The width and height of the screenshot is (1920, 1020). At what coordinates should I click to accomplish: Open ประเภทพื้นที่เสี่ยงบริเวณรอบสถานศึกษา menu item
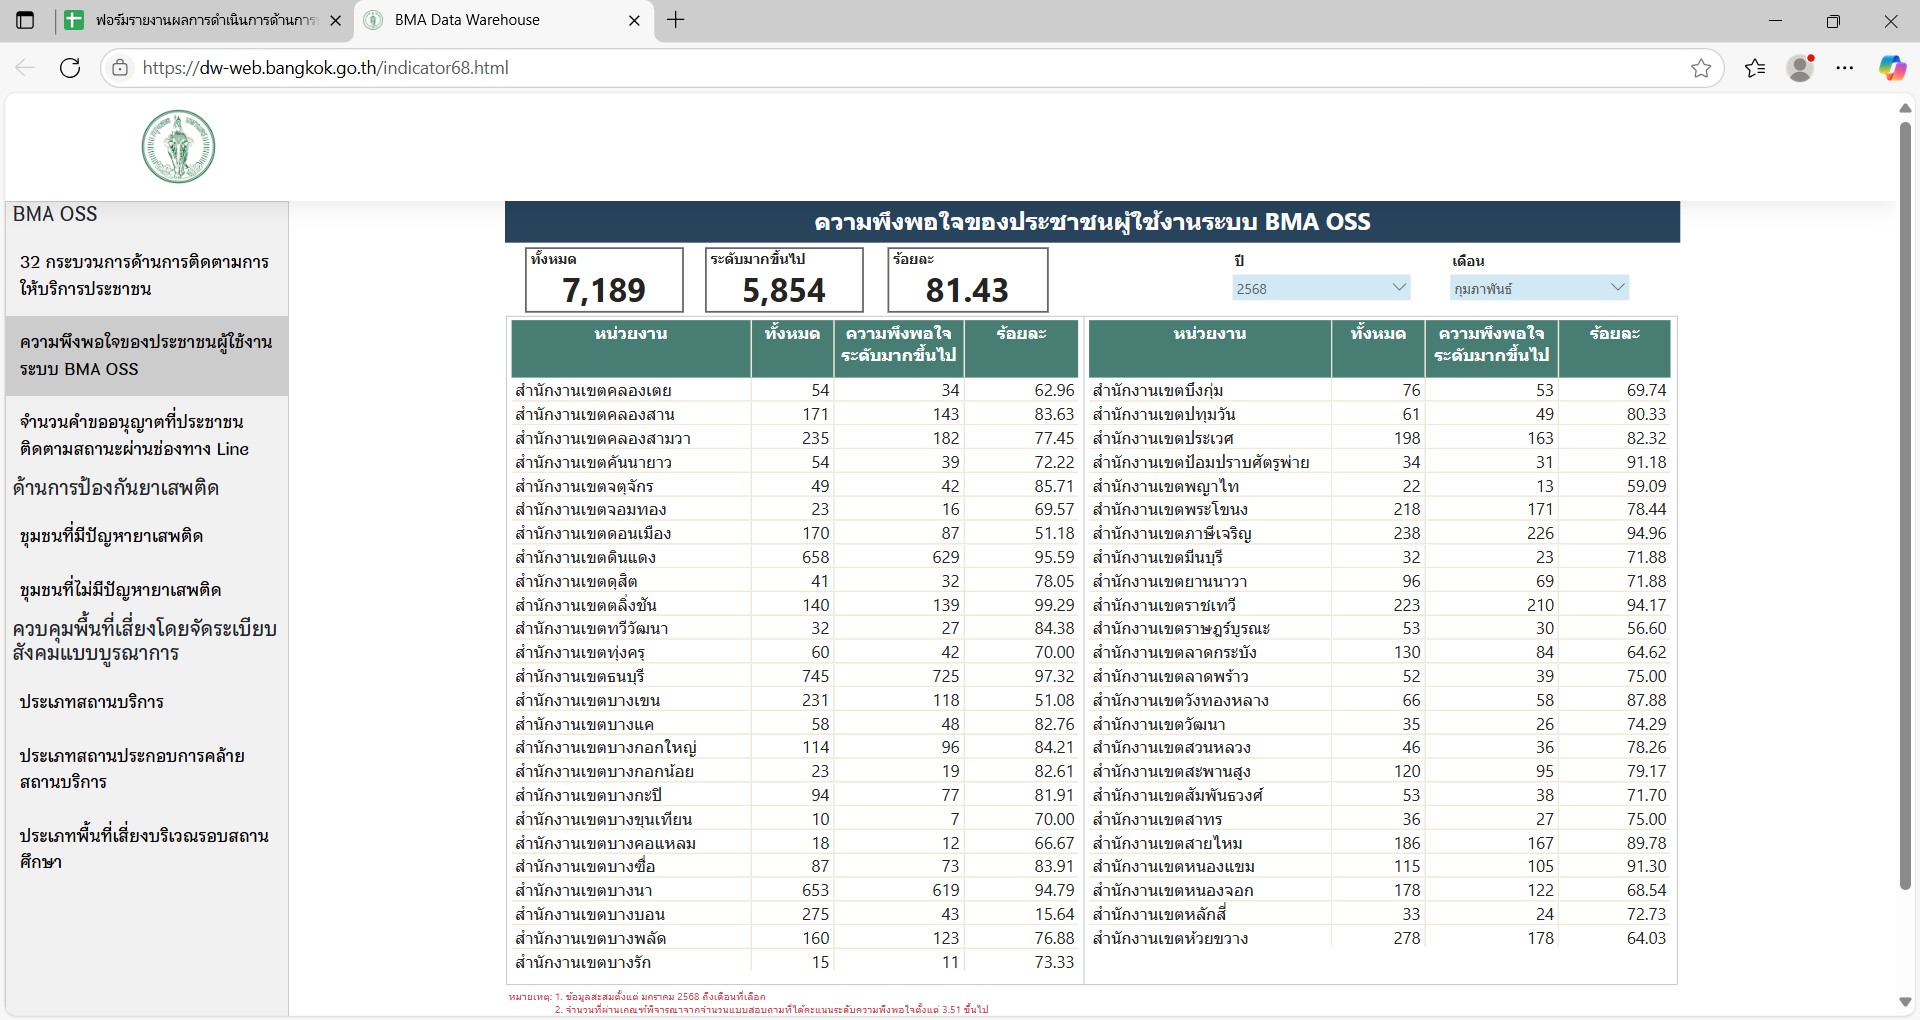(146, 848)
